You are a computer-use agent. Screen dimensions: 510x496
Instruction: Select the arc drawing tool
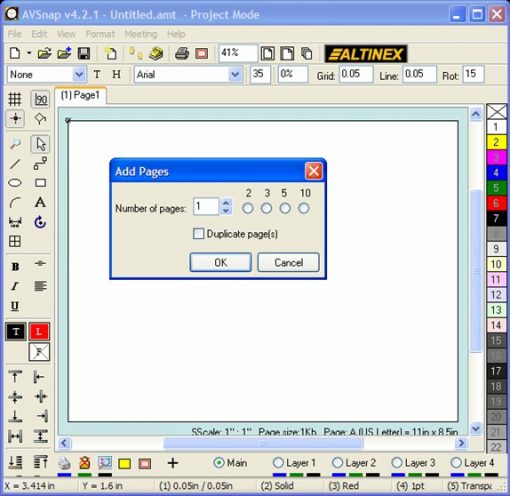pos(15,202)
